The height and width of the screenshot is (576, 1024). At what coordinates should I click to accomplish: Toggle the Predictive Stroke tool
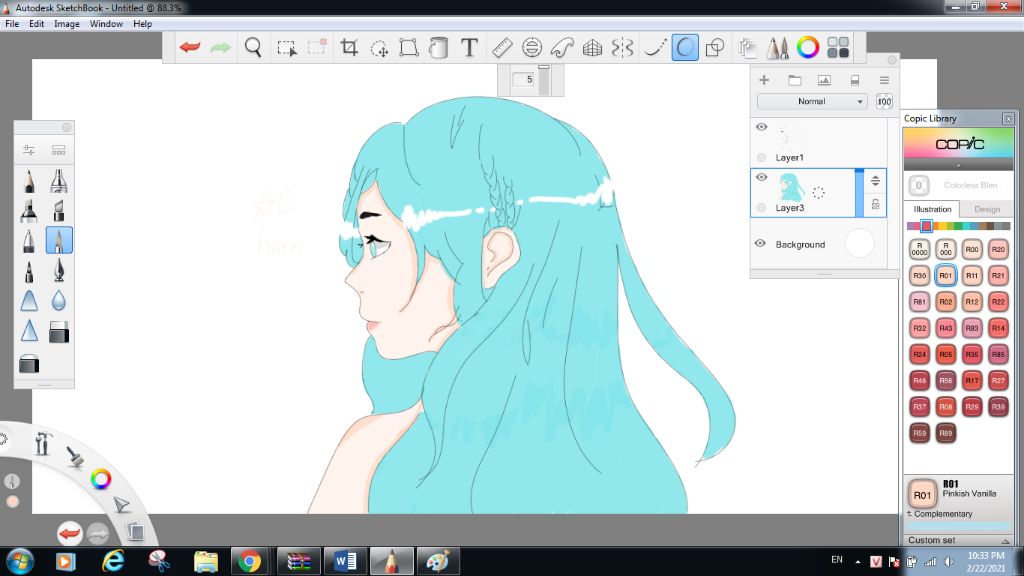click(685, 47)
